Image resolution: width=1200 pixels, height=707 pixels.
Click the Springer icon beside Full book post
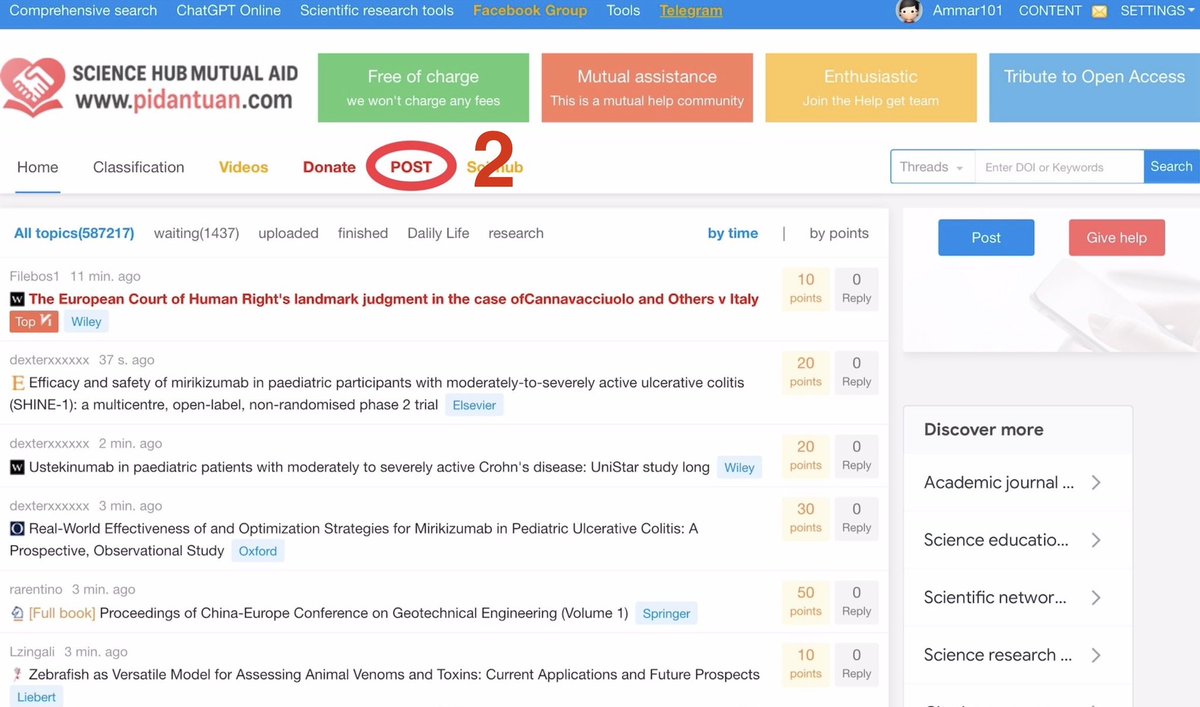17,614
